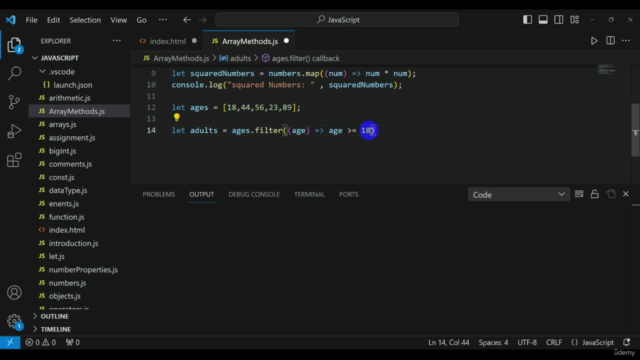Click ArrayMethods.js breadcrumb segment

(x=176, y=58)
